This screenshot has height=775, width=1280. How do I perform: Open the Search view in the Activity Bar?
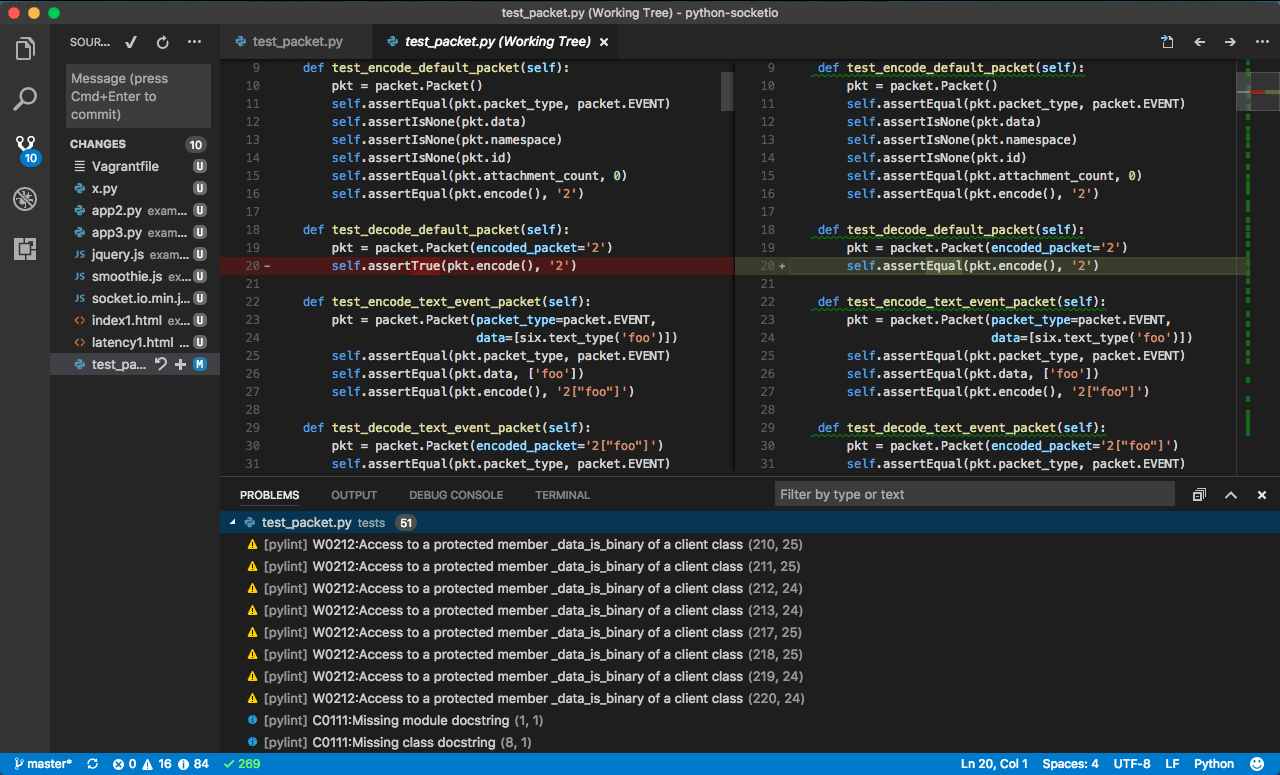click(25, 99)
